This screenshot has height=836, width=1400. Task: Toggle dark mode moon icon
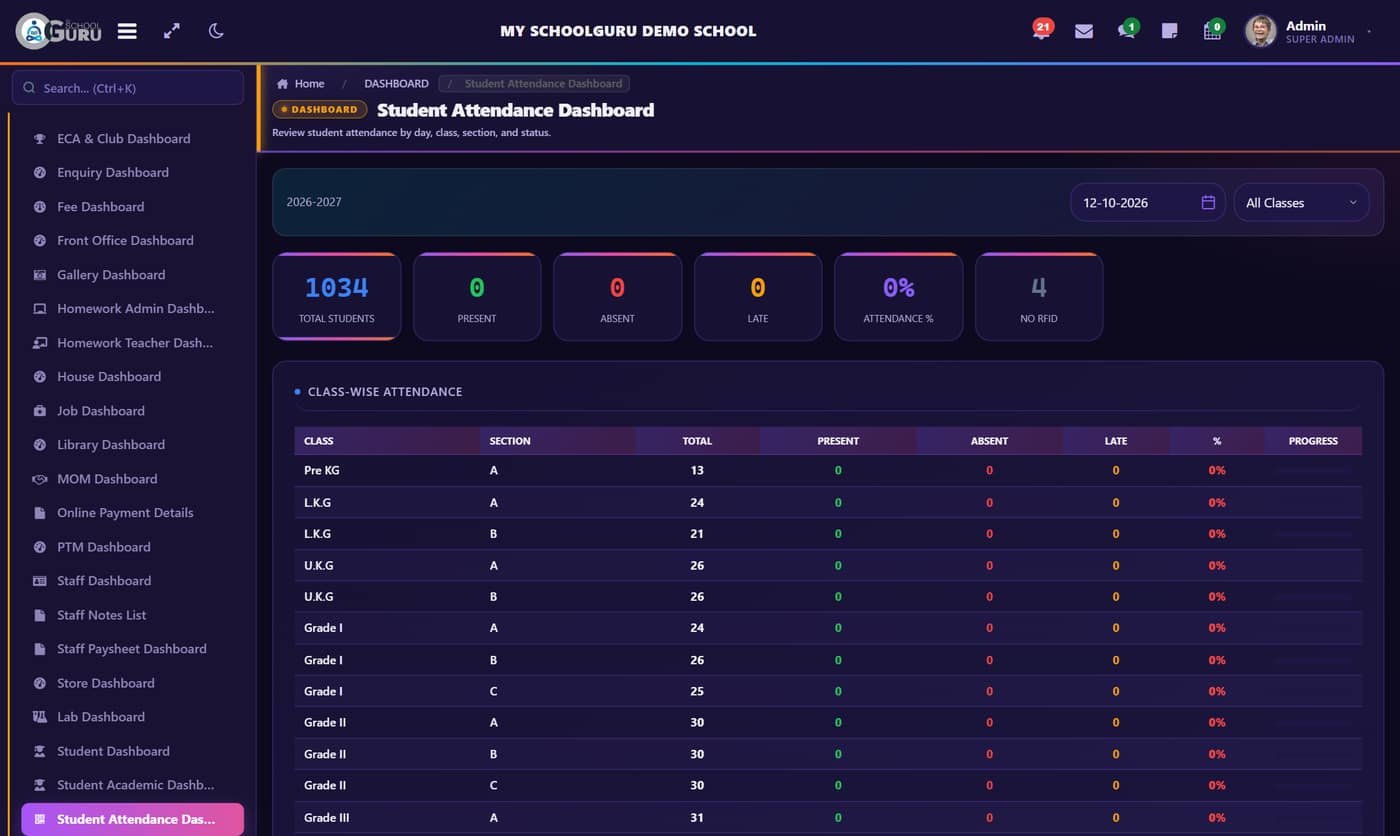tap(216, 31)
